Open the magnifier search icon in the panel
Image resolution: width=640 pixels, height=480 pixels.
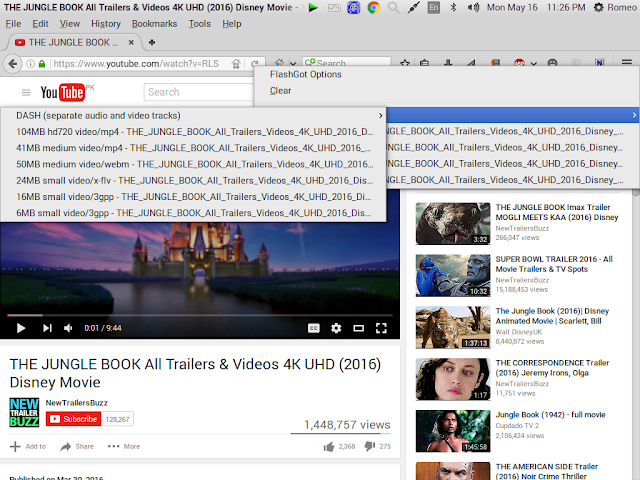click(x=393, y=7)
